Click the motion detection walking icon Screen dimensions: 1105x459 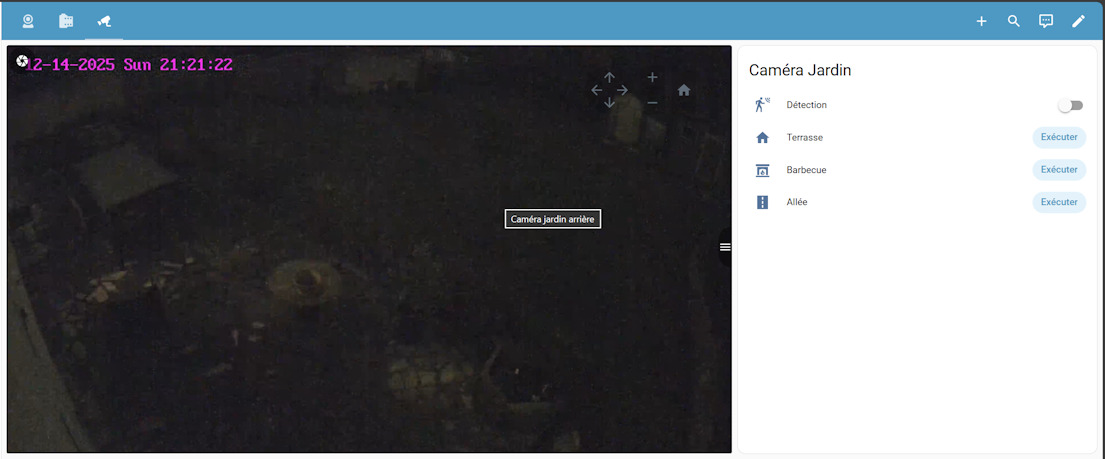pos(762,104)
